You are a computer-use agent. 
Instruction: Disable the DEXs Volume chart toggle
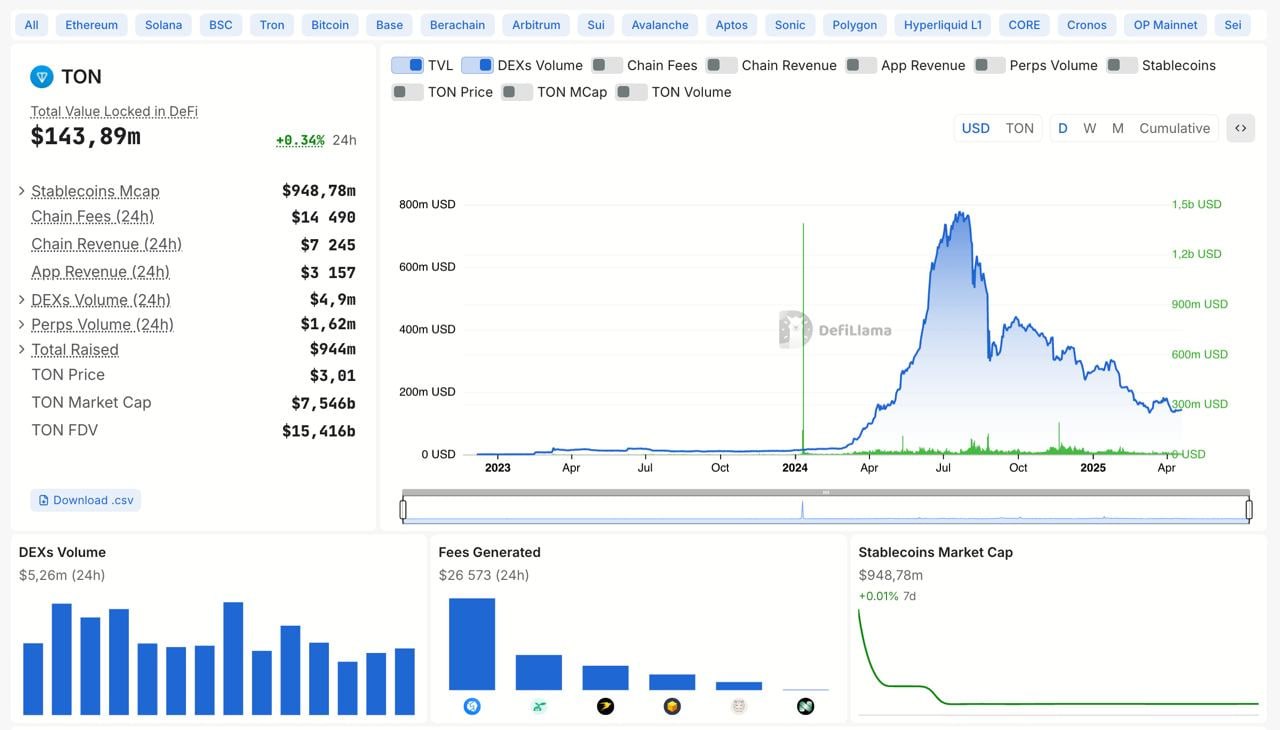pos(477,65)
